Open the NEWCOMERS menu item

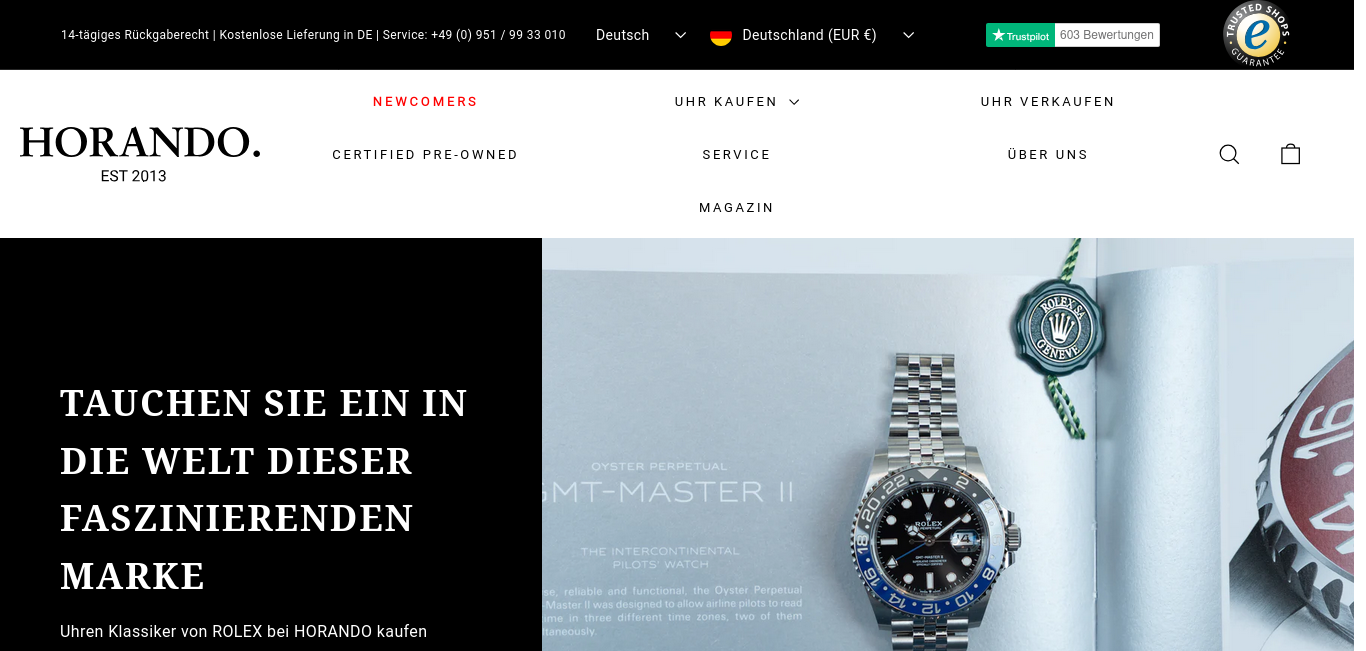[425, 102]
